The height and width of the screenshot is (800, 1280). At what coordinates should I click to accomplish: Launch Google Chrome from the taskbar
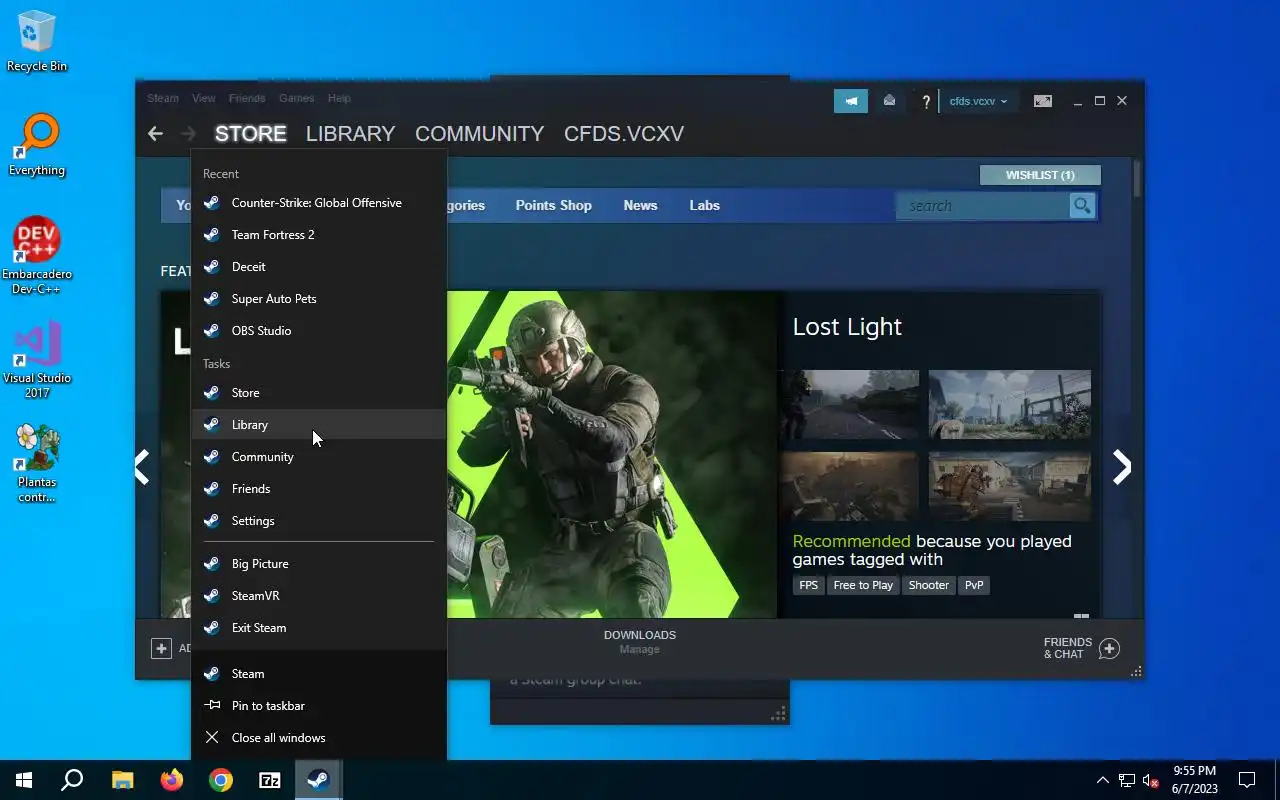pos(221,780)
